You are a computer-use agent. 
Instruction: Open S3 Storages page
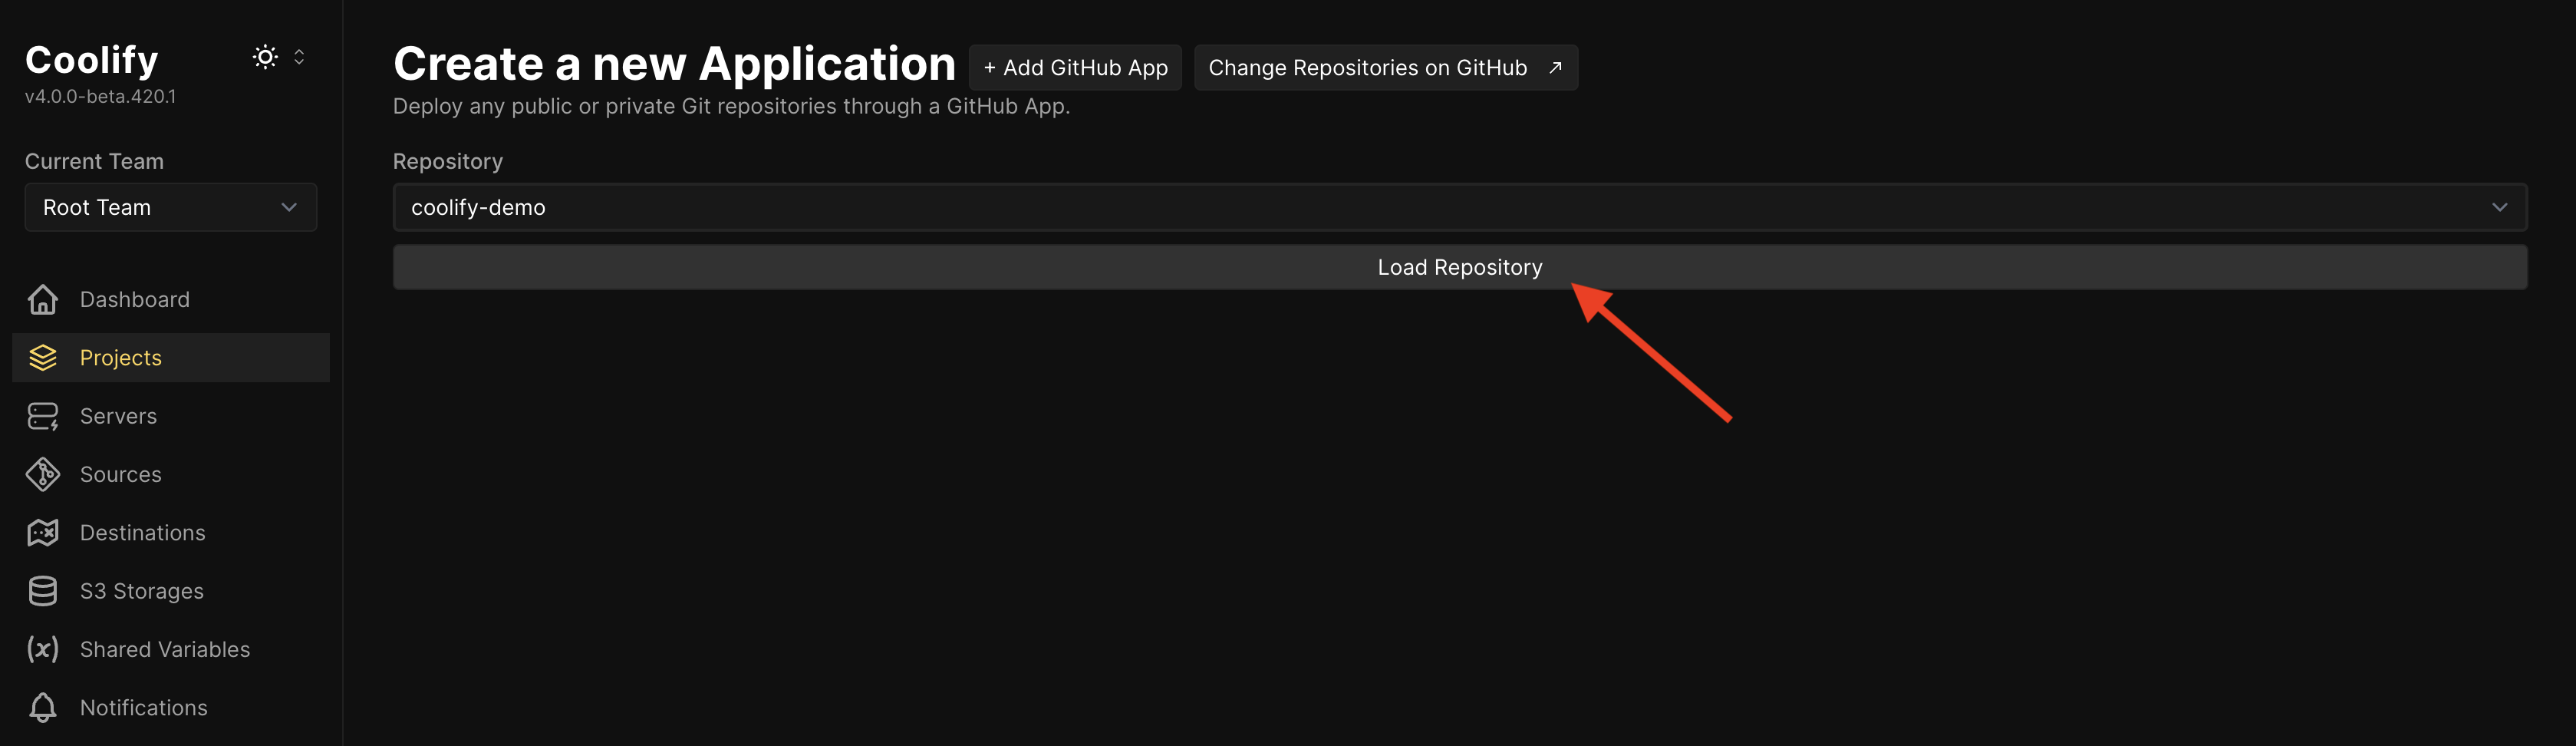click(x=171, y=591)
